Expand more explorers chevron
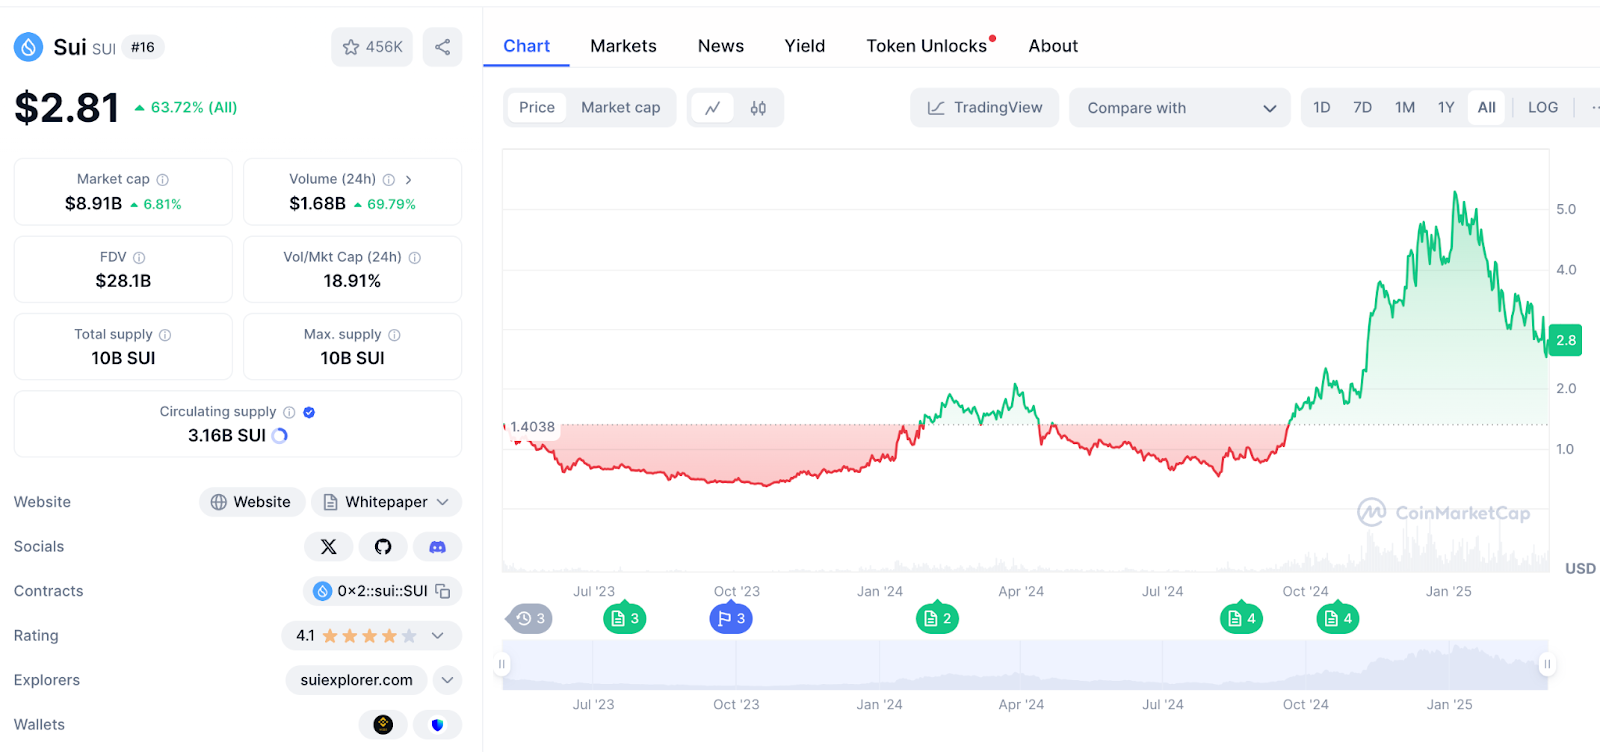The image size is (1600, 752). pos(447,680)
